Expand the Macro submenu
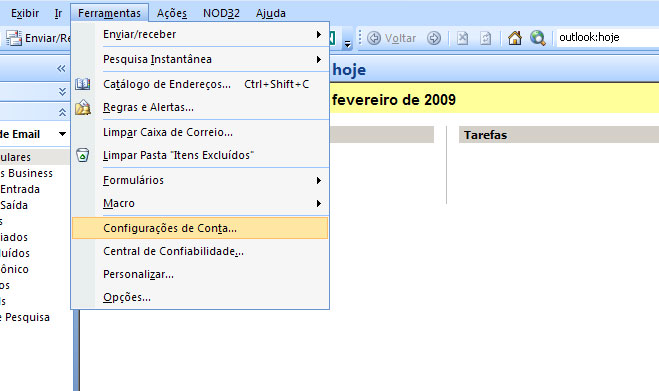The width and height of the screenshot is (659, 391). pos(200,203)
